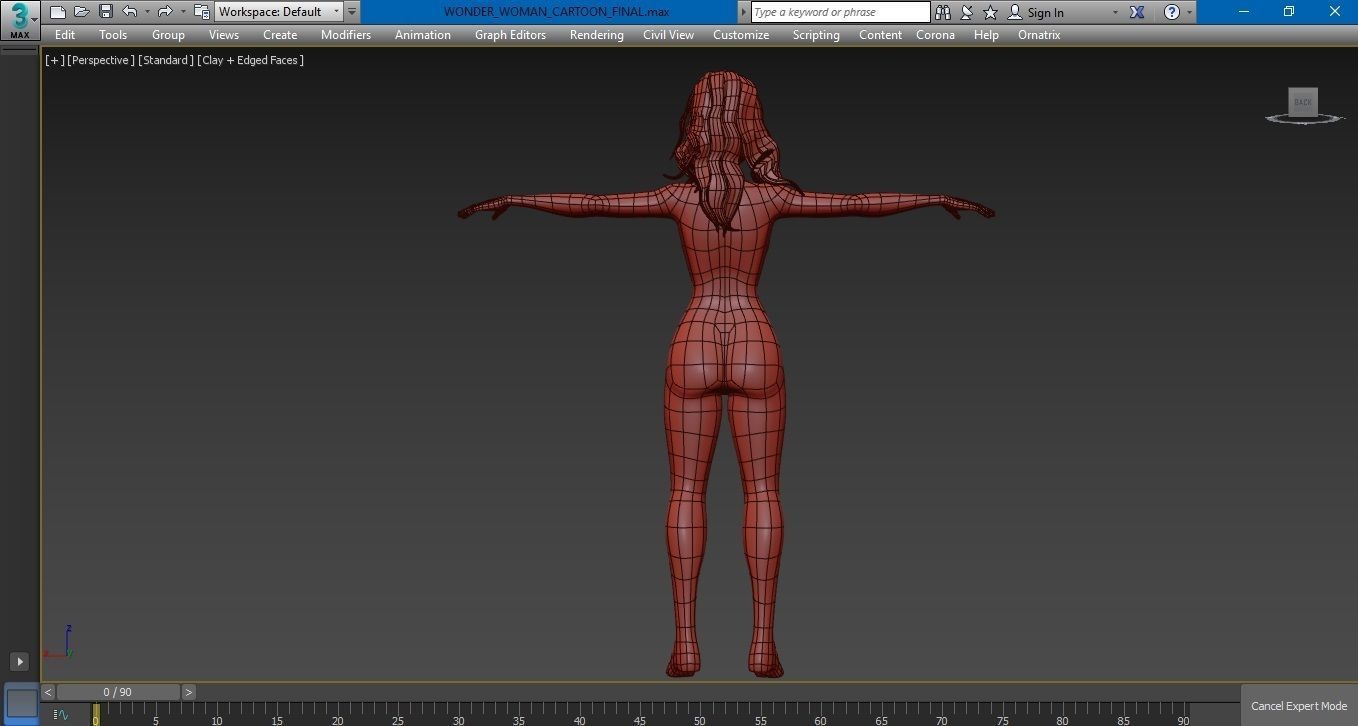1358x726 pixels.
Task: Open the 3ds Max application menu button
Action: [x=19, y=18]
